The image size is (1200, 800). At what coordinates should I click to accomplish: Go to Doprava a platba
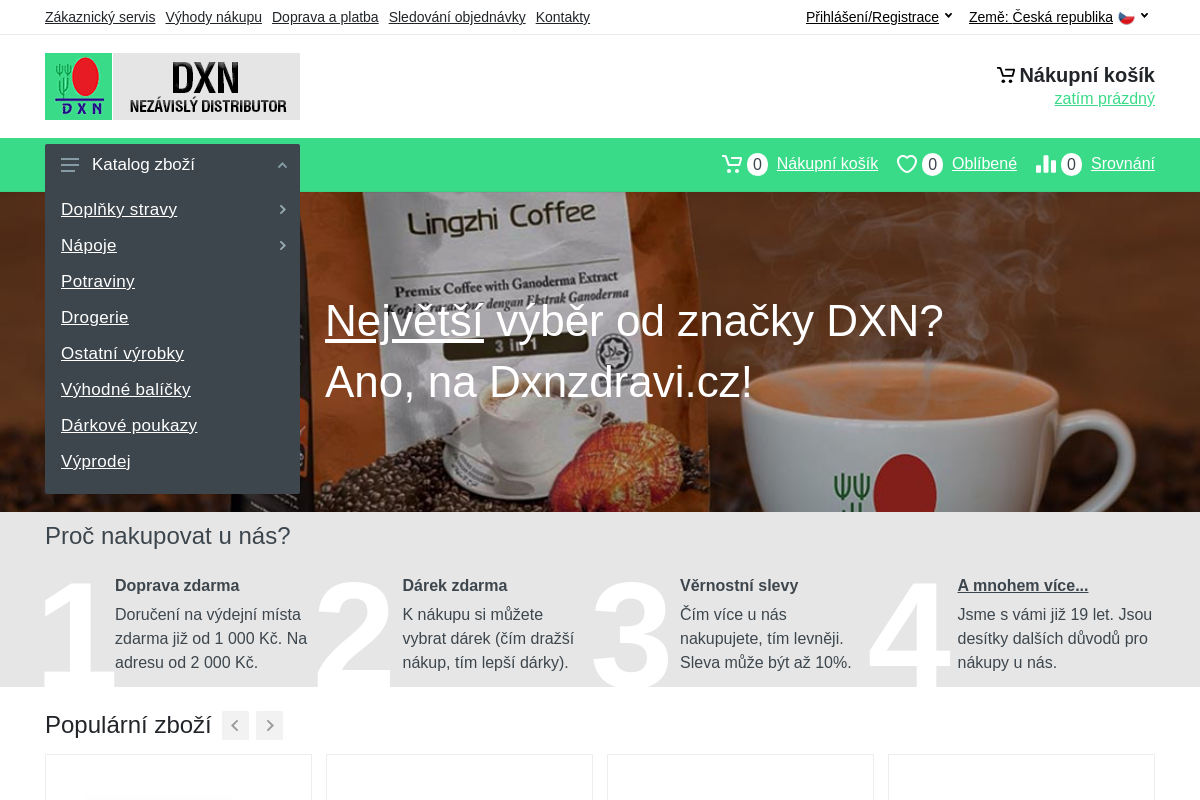tap(325, 17)
